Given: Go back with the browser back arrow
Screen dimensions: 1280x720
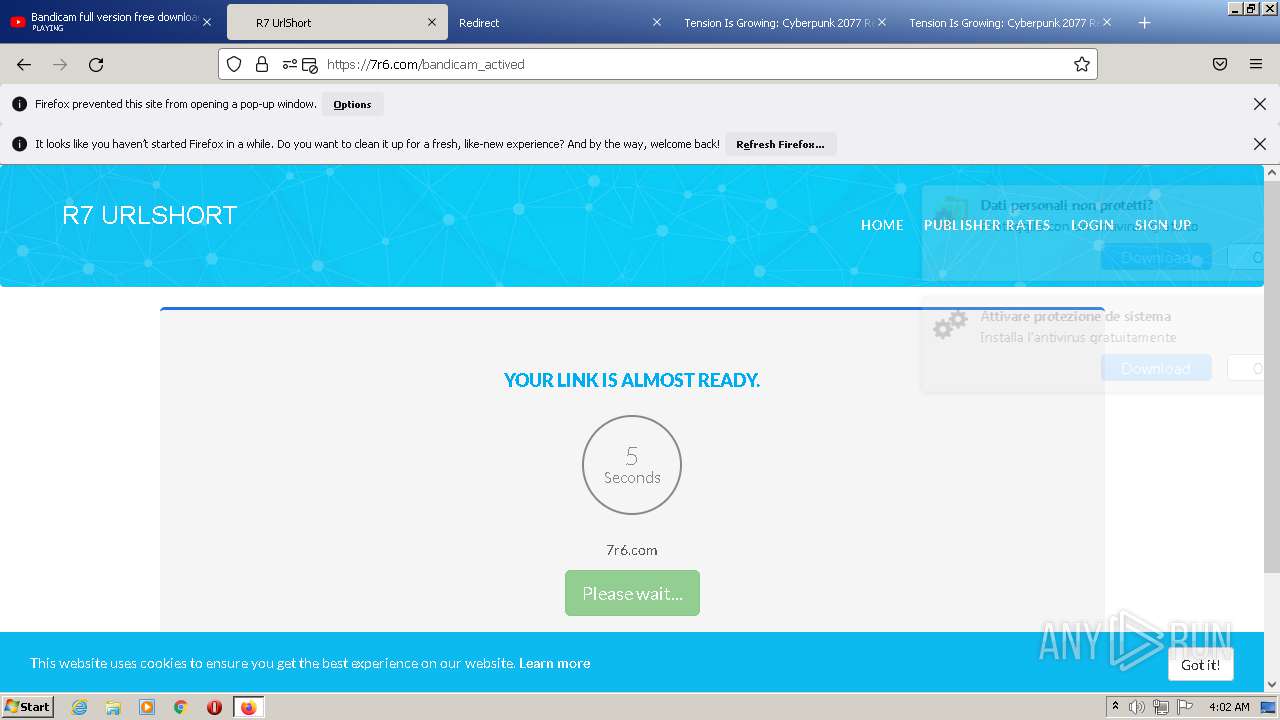Looking at the screenshot, I should 24,64.
